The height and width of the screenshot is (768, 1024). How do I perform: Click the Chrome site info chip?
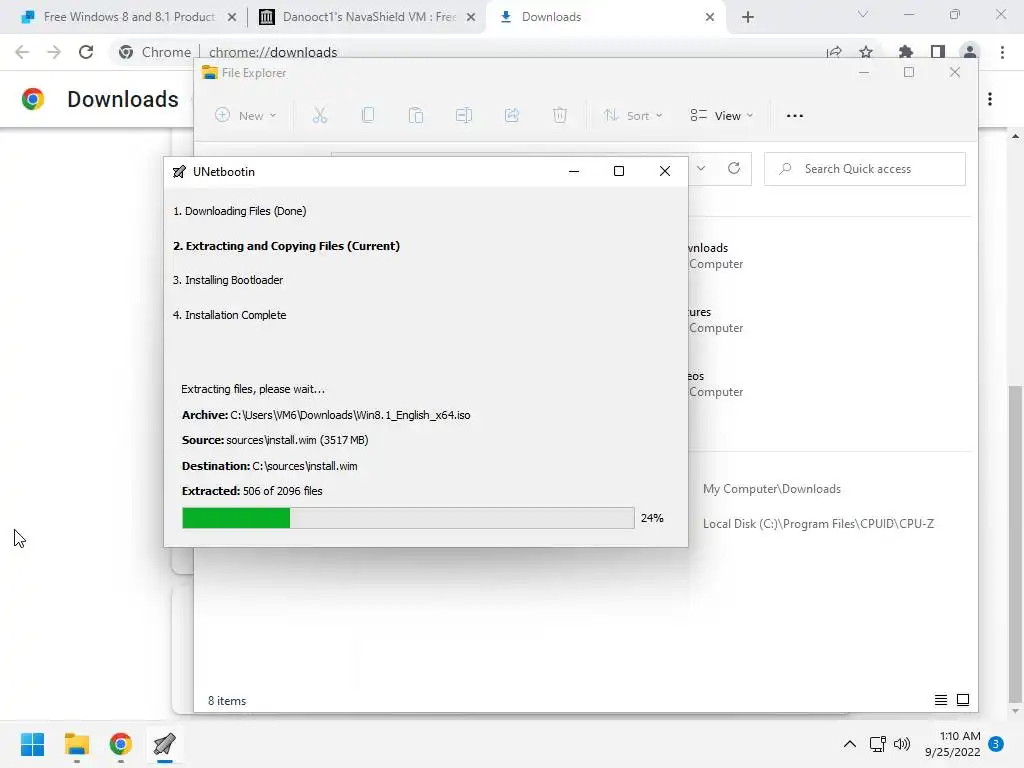pos(155,52)
